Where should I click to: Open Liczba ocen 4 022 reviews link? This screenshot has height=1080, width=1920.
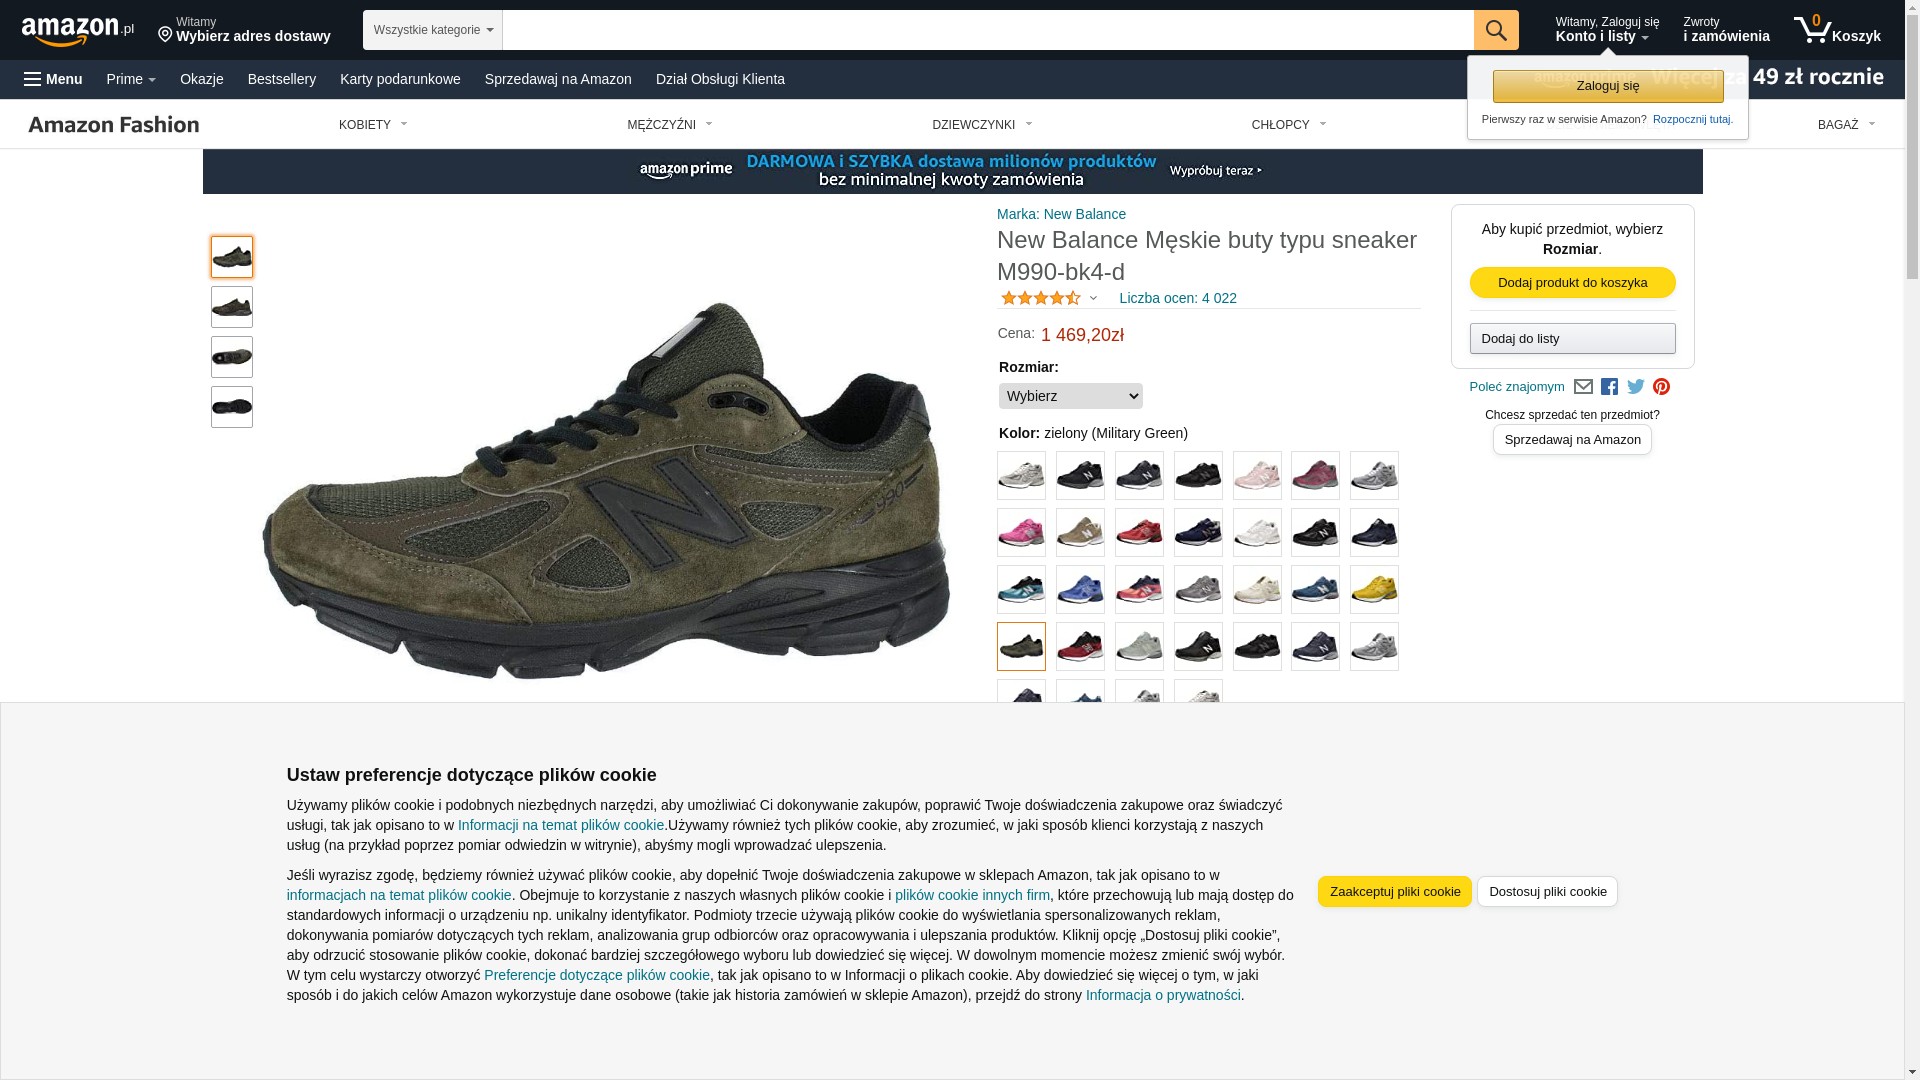coord(1178,298)
